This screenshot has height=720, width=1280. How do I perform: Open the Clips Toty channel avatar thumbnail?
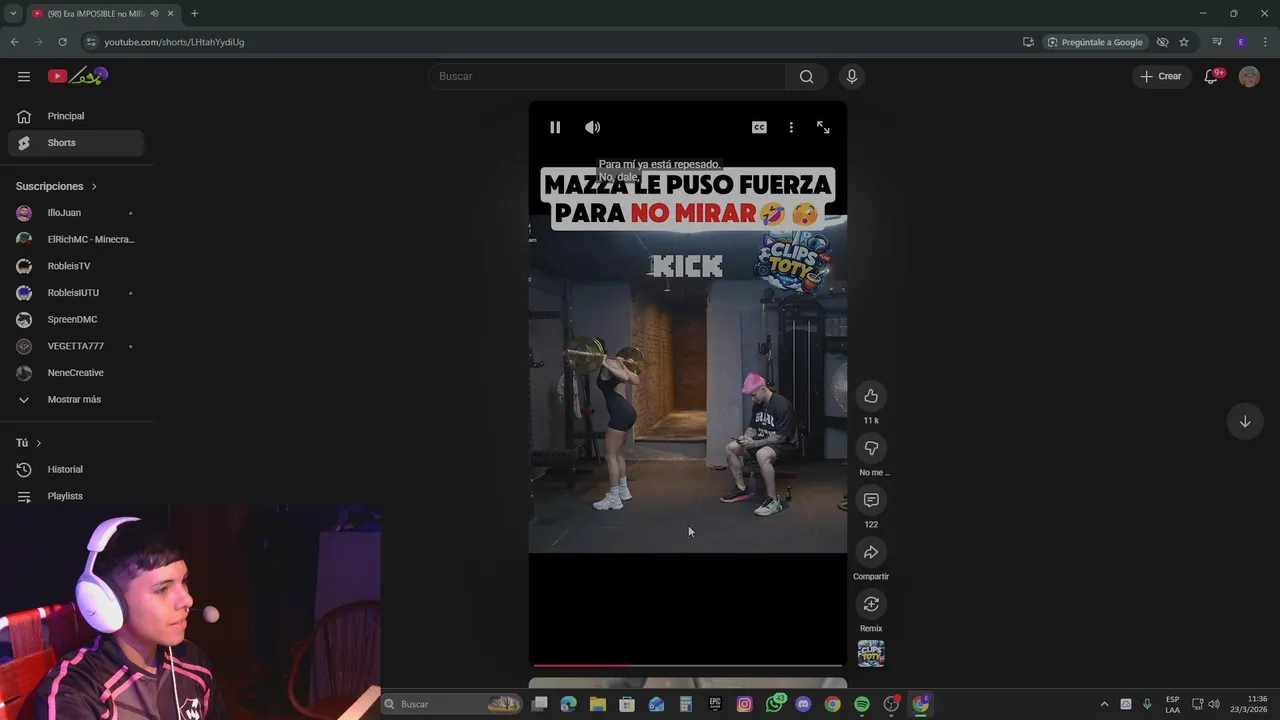pyautogui.click(x=871, y=653)
